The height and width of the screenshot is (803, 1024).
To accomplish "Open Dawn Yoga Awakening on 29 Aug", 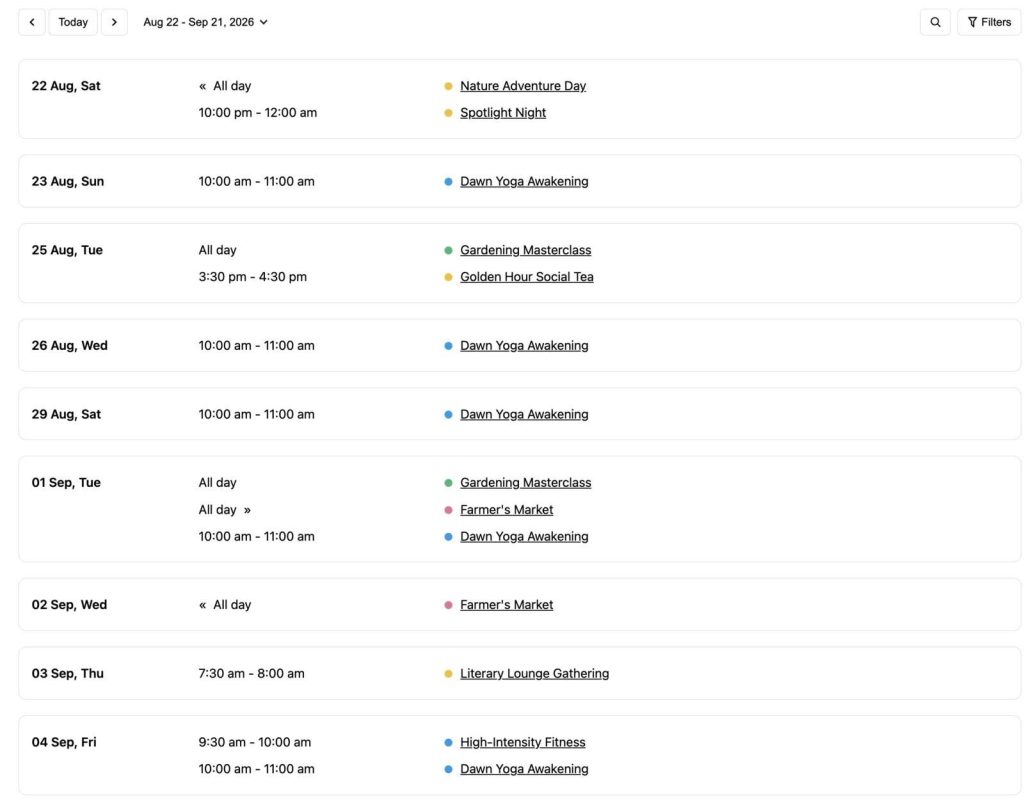I will click(524, 414).
